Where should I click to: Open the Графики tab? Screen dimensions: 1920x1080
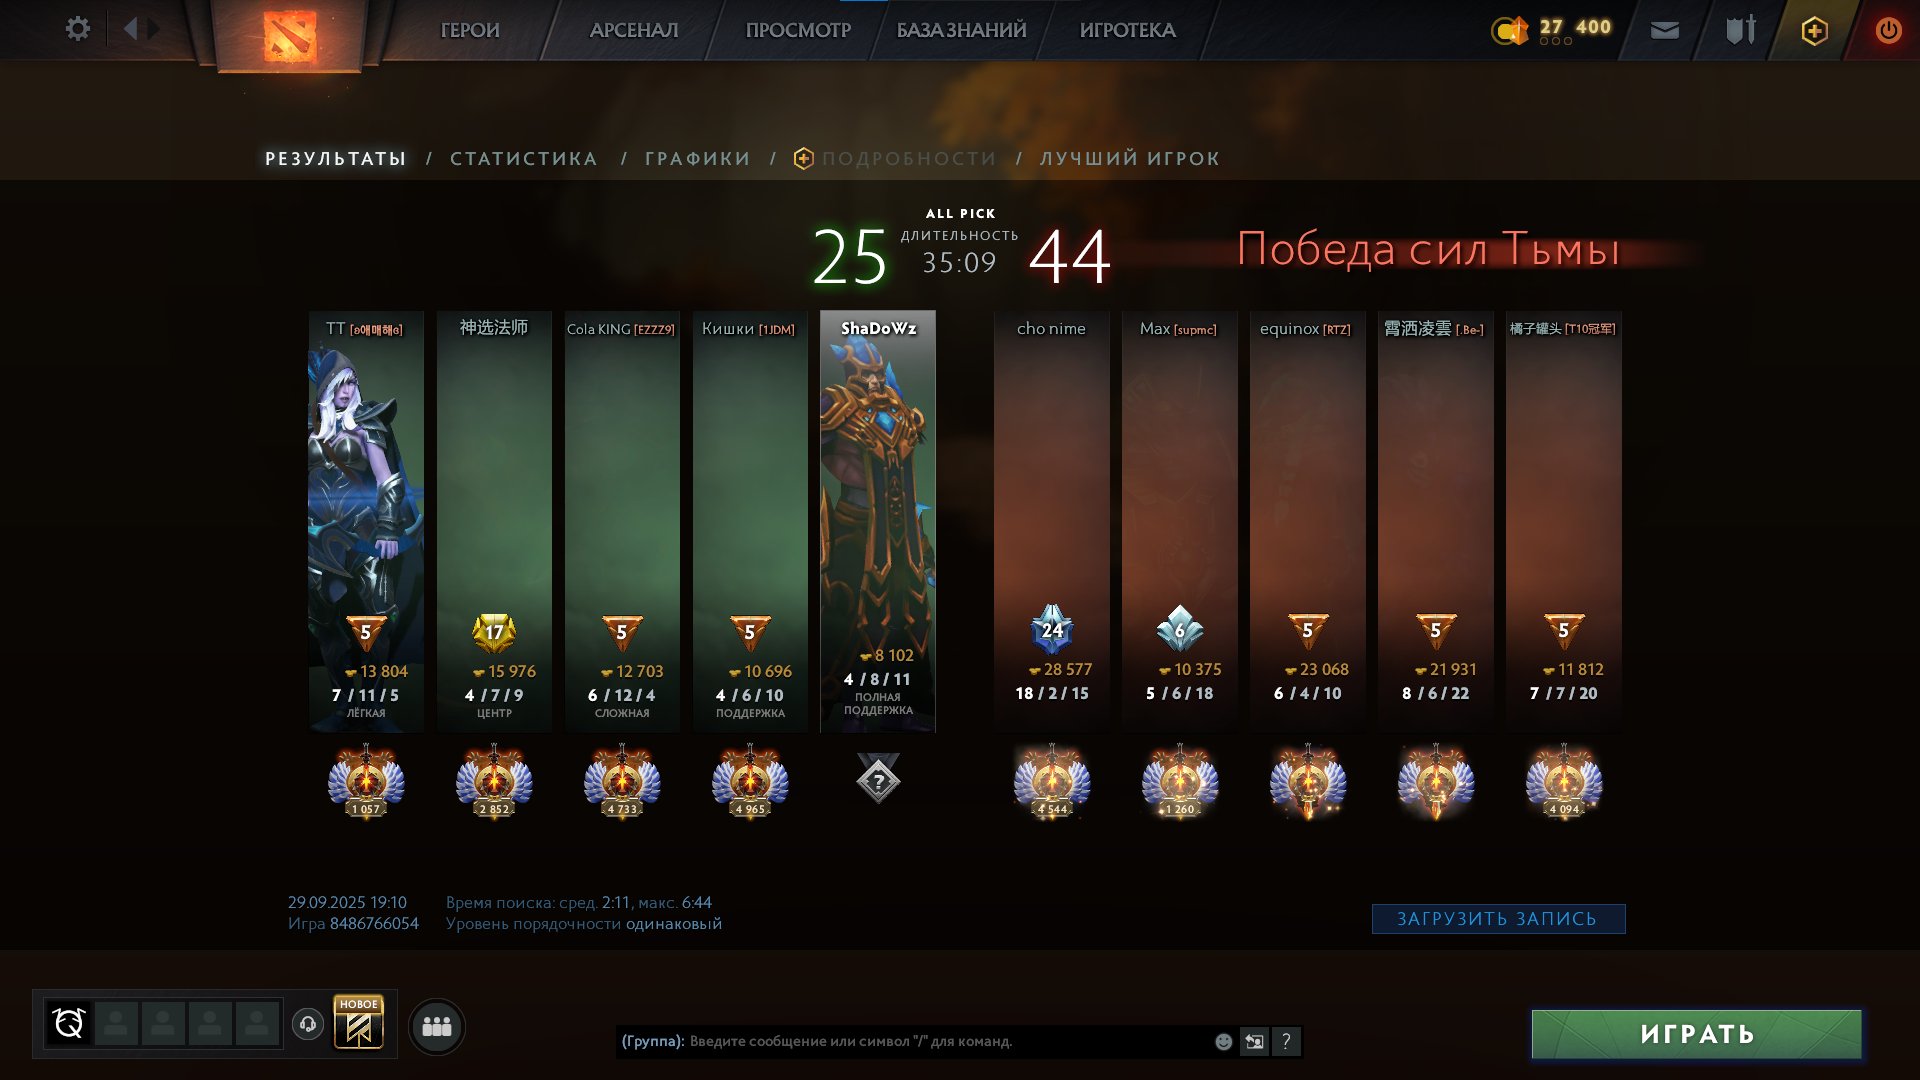click(697, 159)
